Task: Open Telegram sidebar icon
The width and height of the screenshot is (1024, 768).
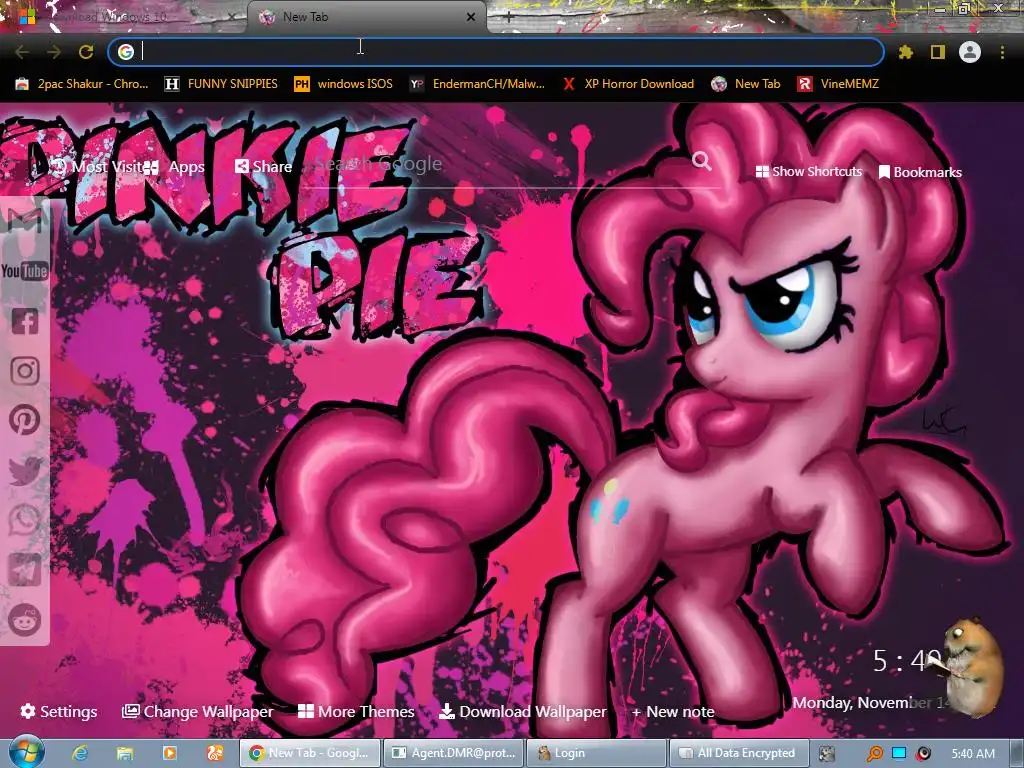Action: (x=25, y=570)
